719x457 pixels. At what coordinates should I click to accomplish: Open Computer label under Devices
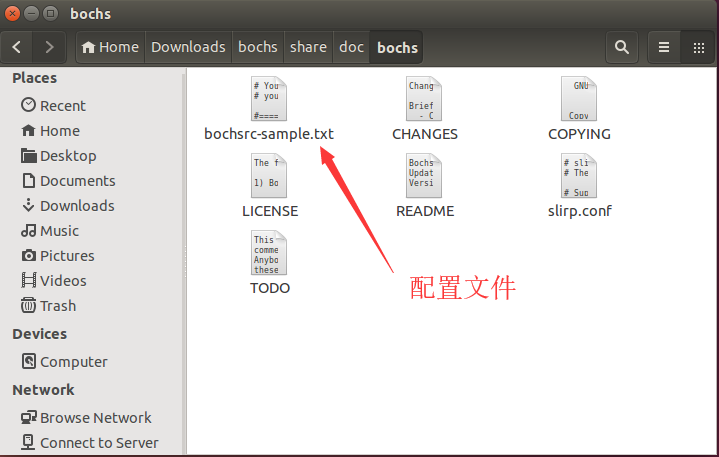click(x=74, y=362)
